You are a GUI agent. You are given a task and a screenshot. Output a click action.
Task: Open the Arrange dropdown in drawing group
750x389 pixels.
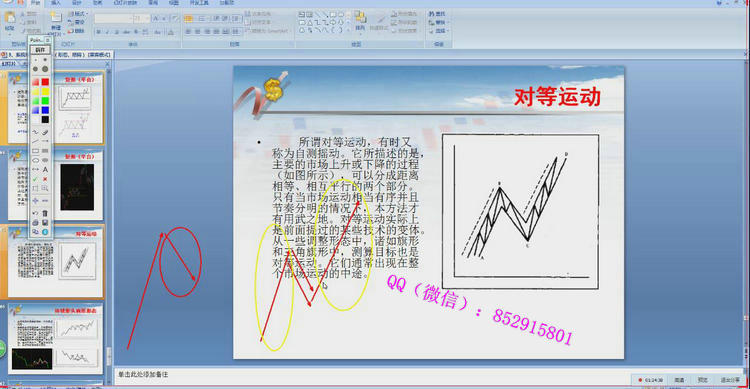[x=360, y=22]
